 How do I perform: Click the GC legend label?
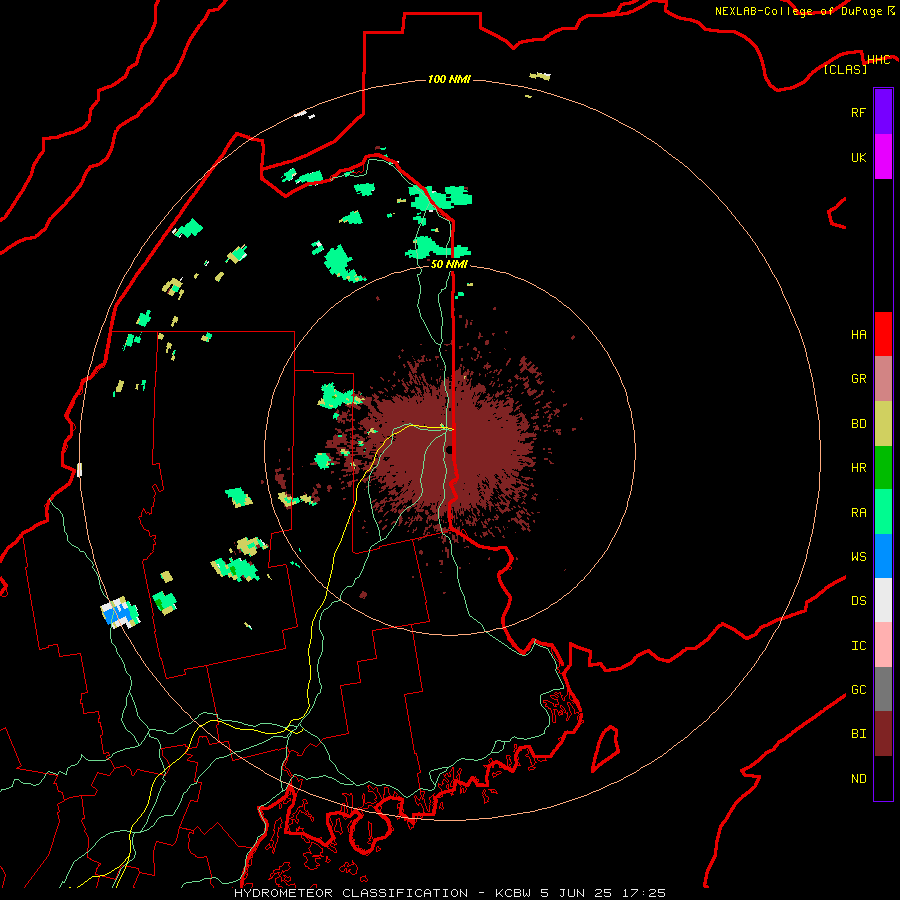[858, 689]
